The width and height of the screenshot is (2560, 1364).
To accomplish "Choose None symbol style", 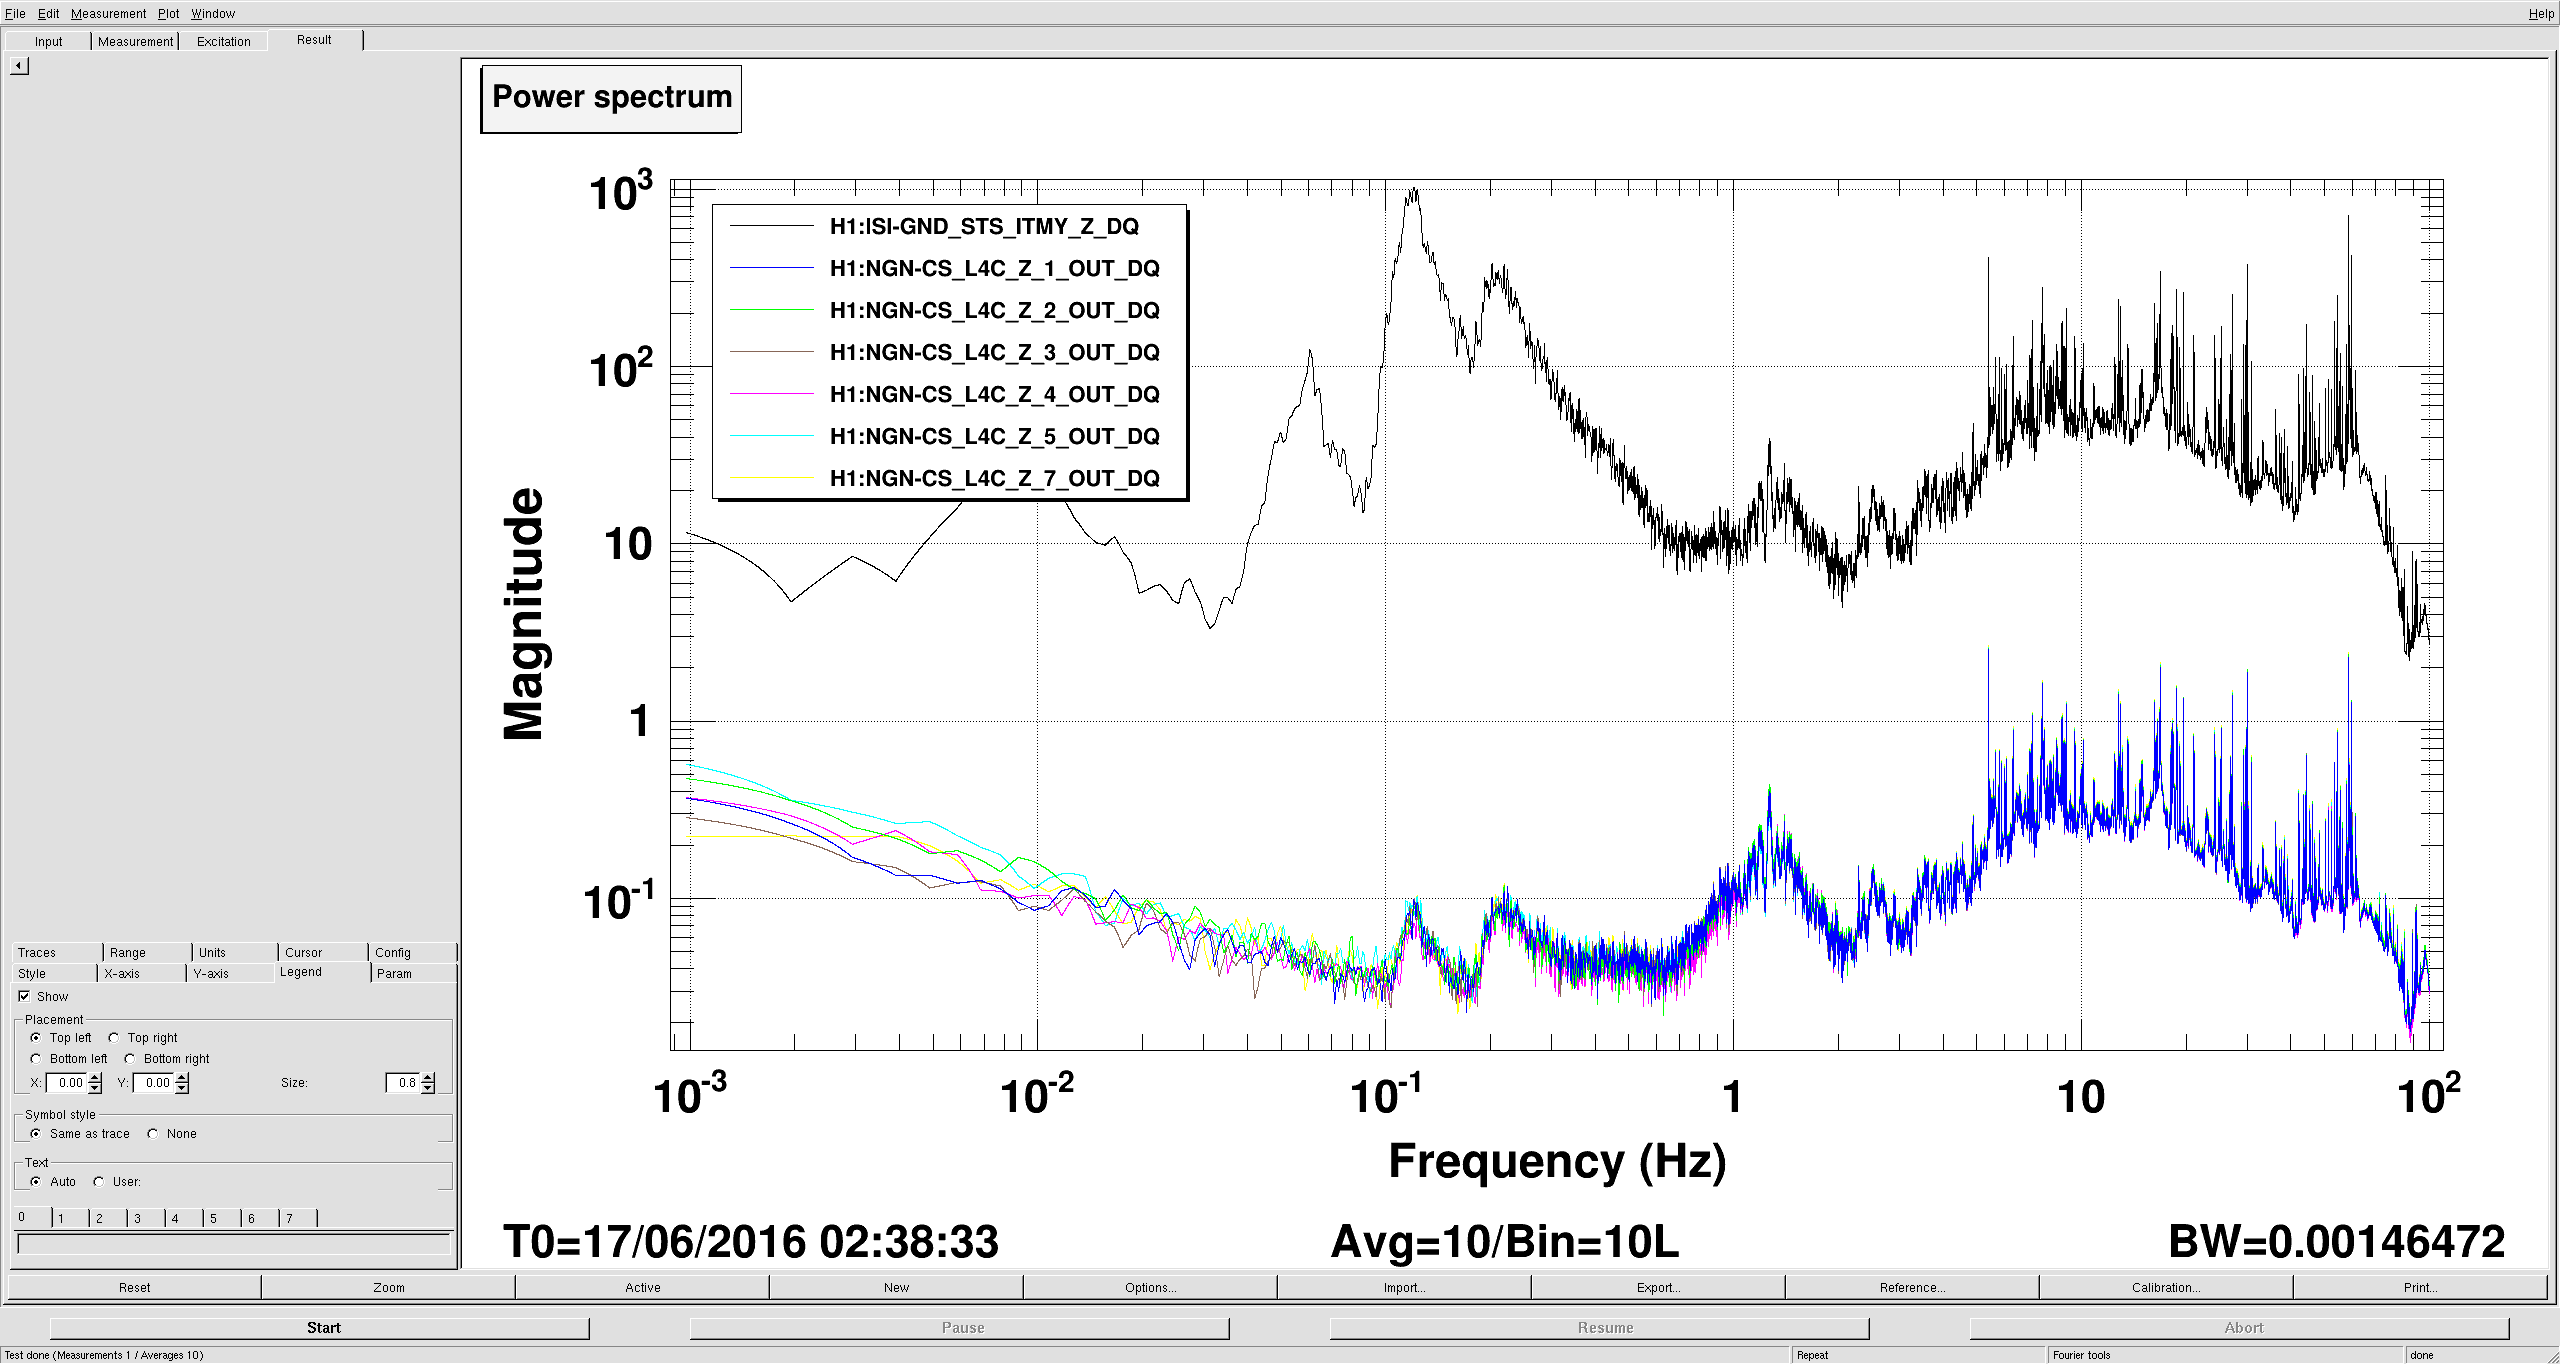I will (153, 1134).
